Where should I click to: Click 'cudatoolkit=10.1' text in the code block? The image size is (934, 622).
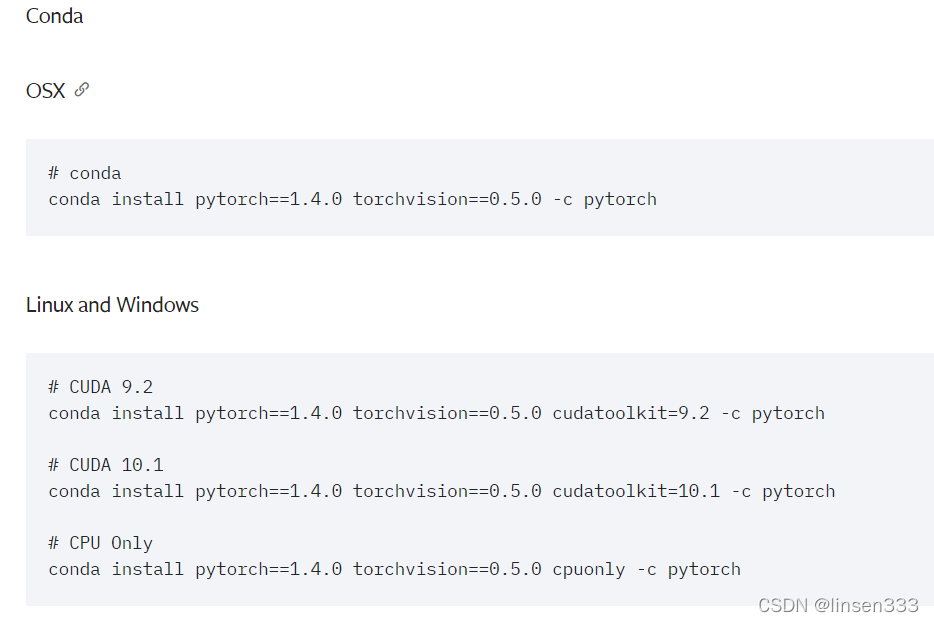[x=636, y=491]
